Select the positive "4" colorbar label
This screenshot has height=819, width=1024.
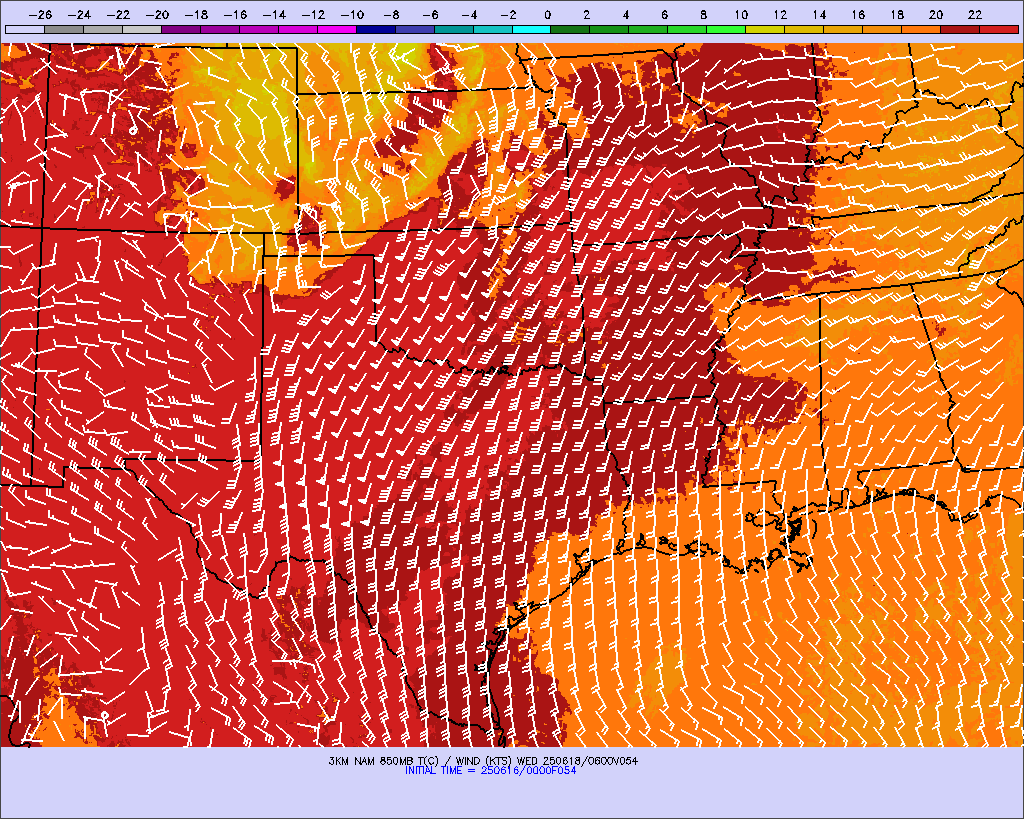pos(626,14)
